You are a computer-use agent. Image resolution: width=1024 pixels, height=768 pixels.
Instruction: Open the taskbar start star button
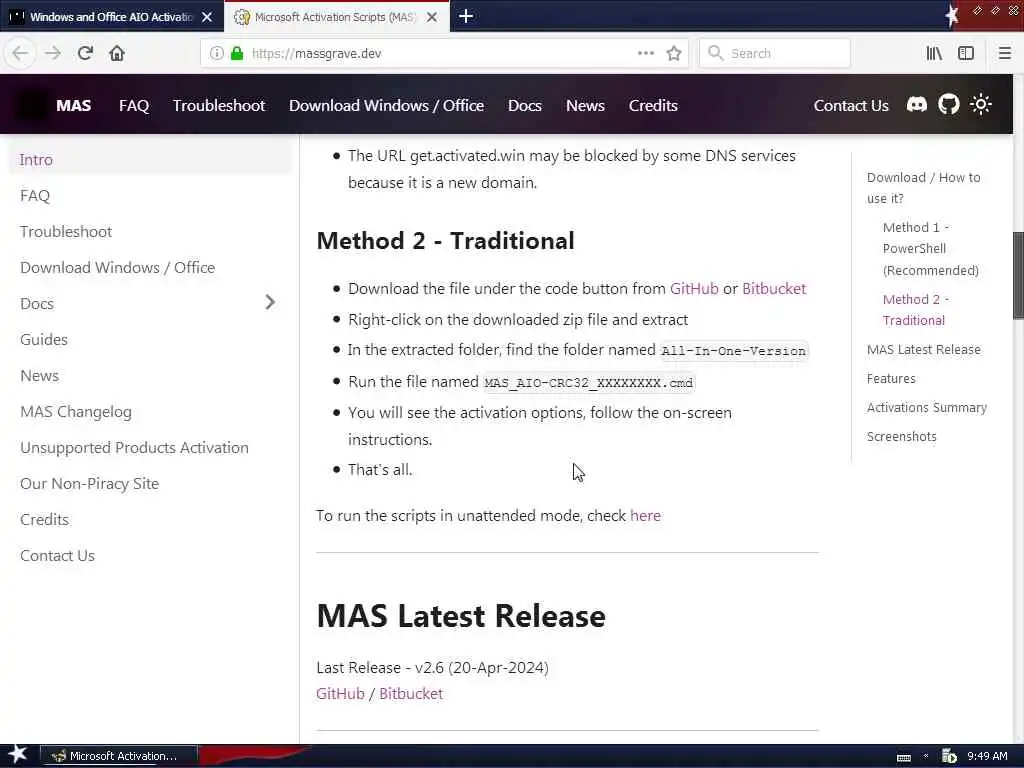coord(18,755)
